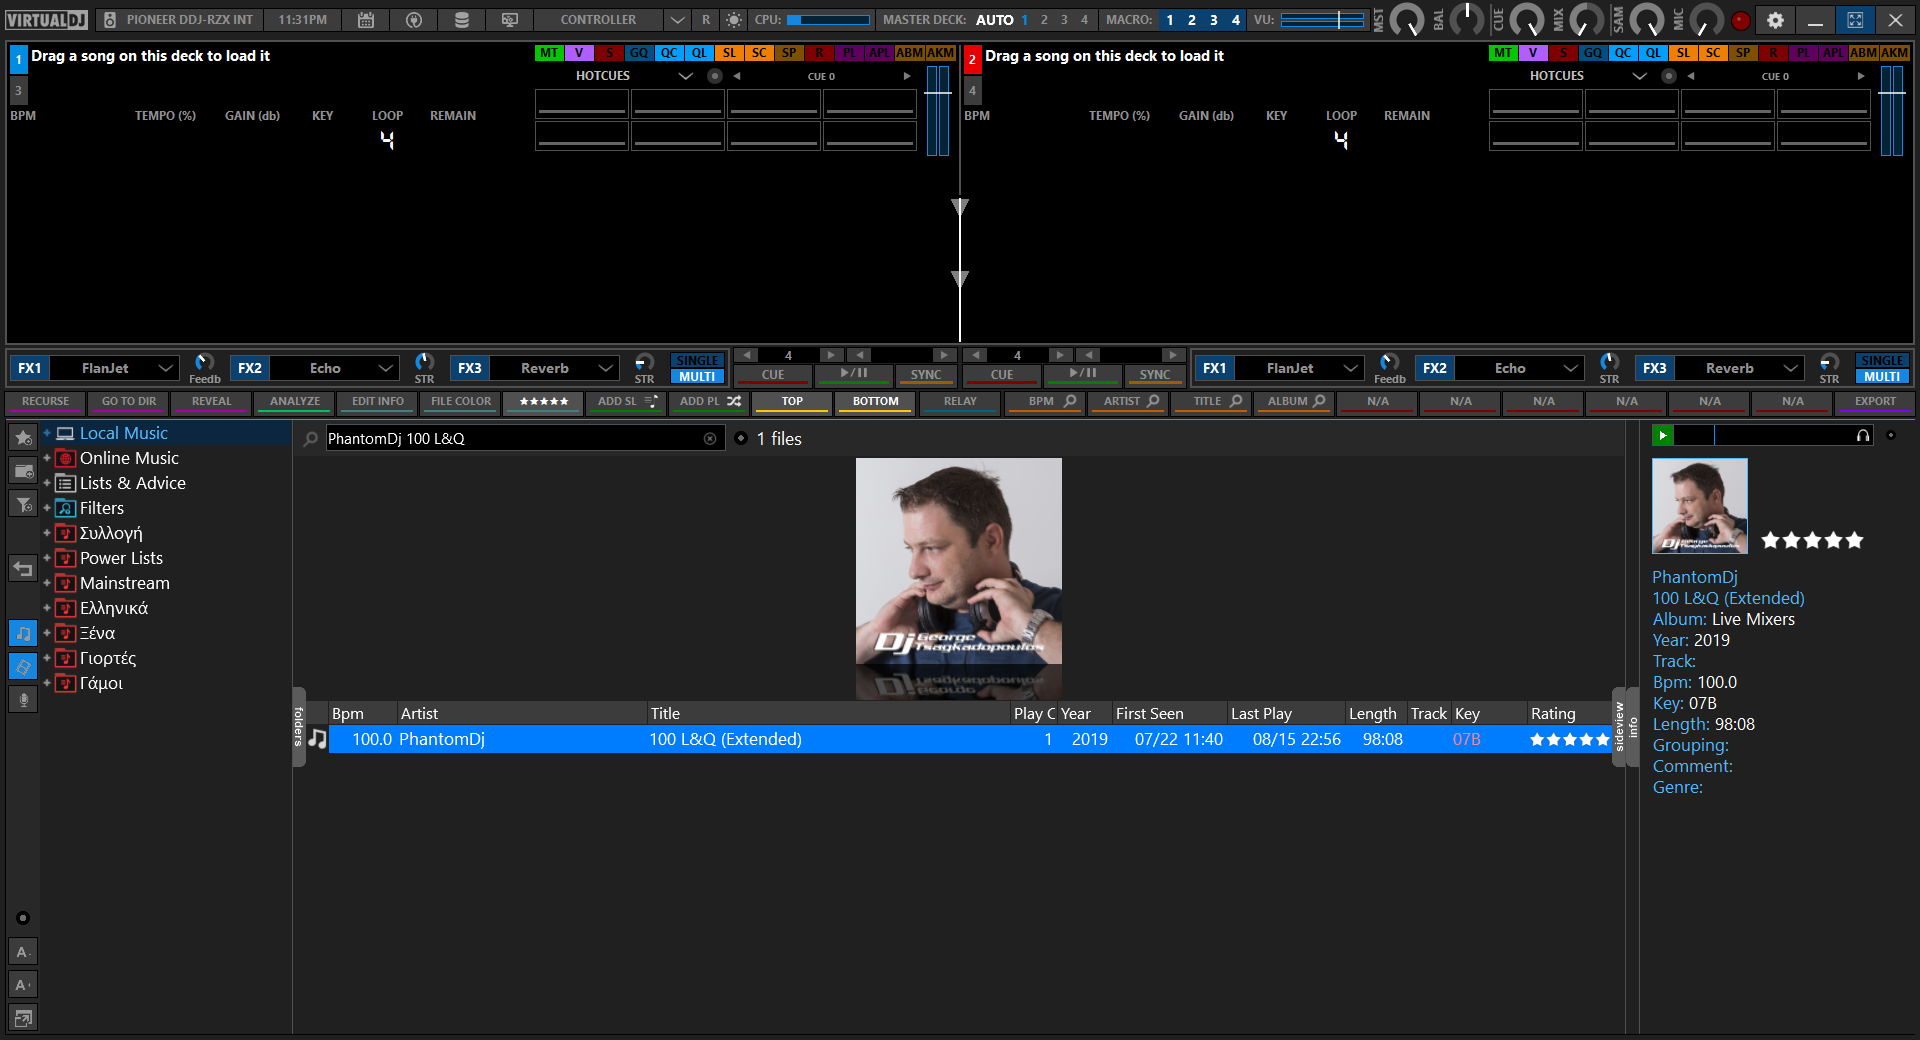Click the ANALYZE button
The image size is (1920, 1040).
coord(295,401)
